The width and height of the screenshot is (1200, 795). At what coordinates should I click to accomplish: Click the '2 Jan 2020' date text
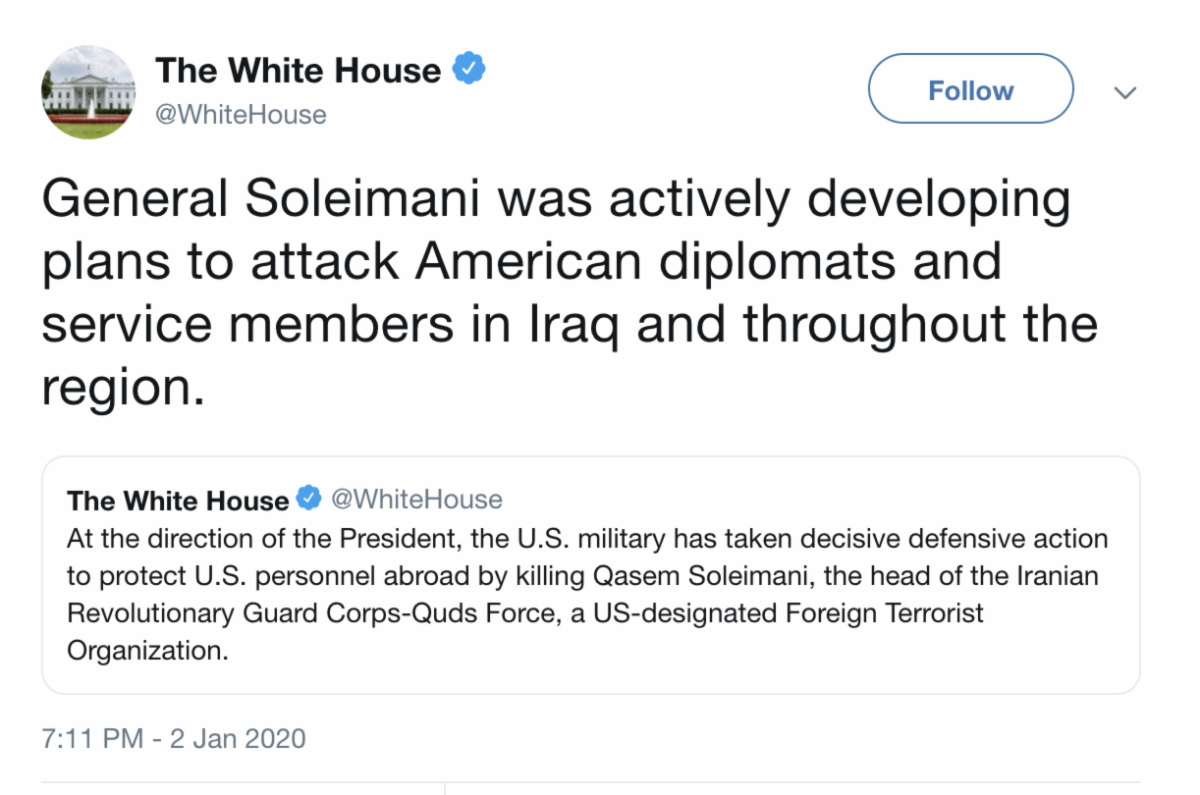tap(238, 739)
